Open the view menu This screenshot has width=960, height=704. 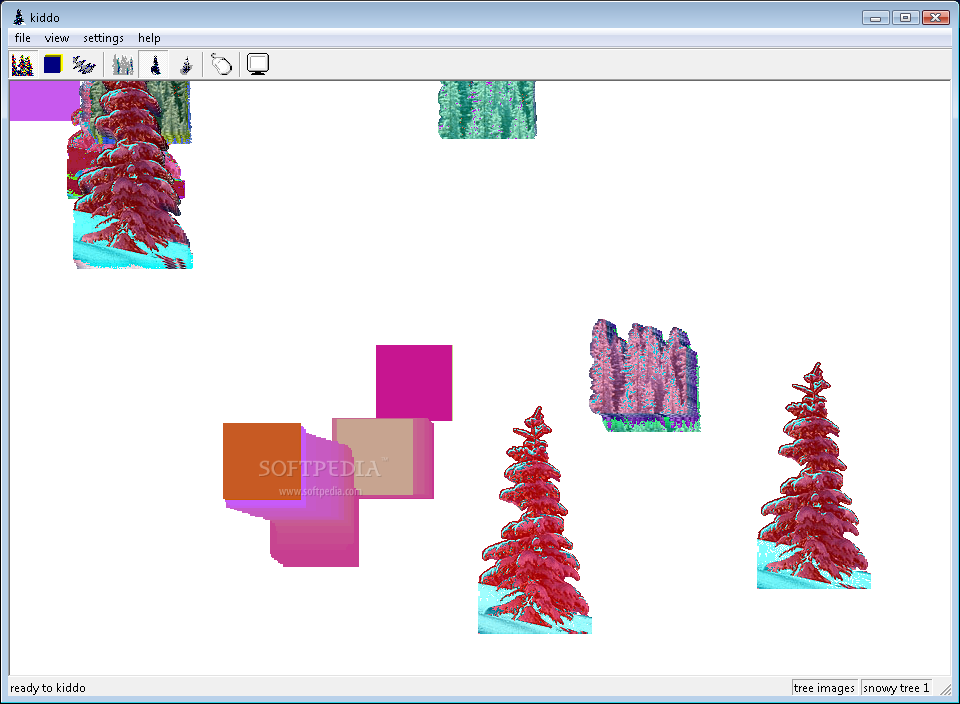pos(57,38)
